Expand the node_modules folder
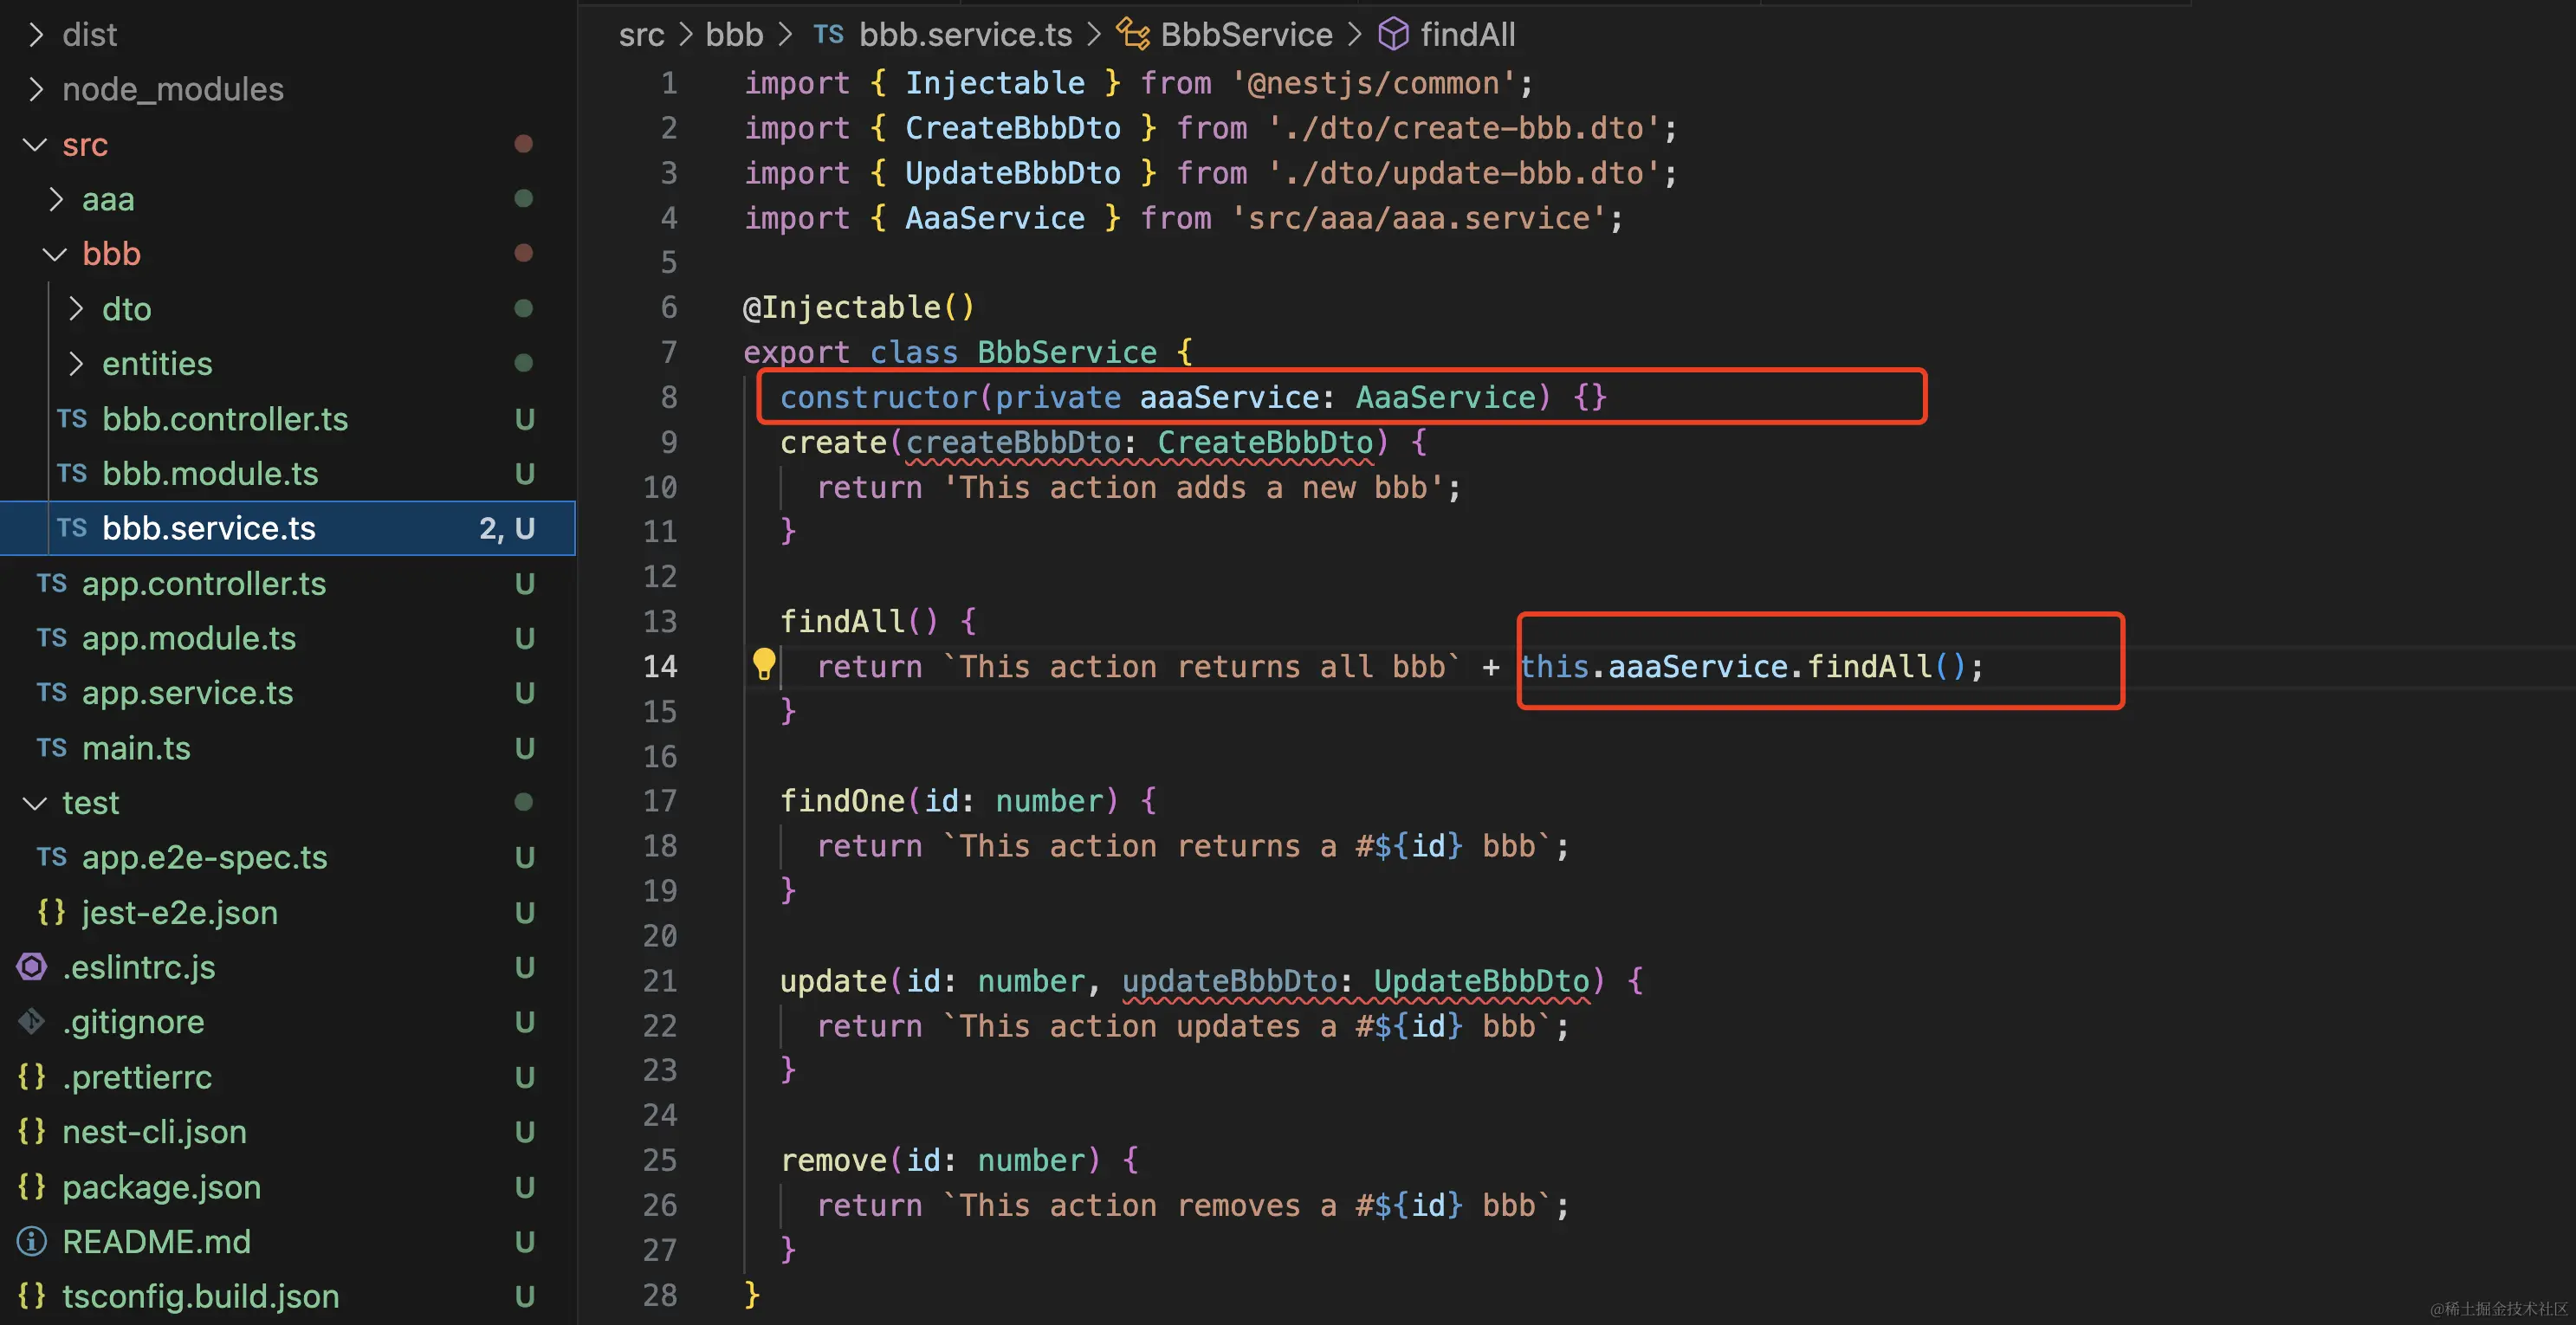This screenshot has width=2576, height=1325. pyautogui.click(x=36, y=90)
